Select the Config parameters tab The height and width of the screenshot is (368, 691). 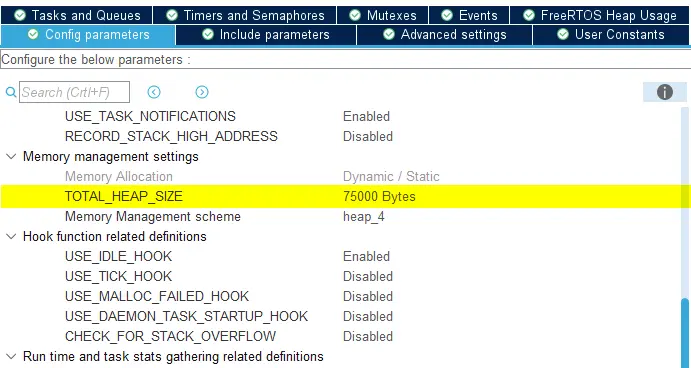[88, 35]
